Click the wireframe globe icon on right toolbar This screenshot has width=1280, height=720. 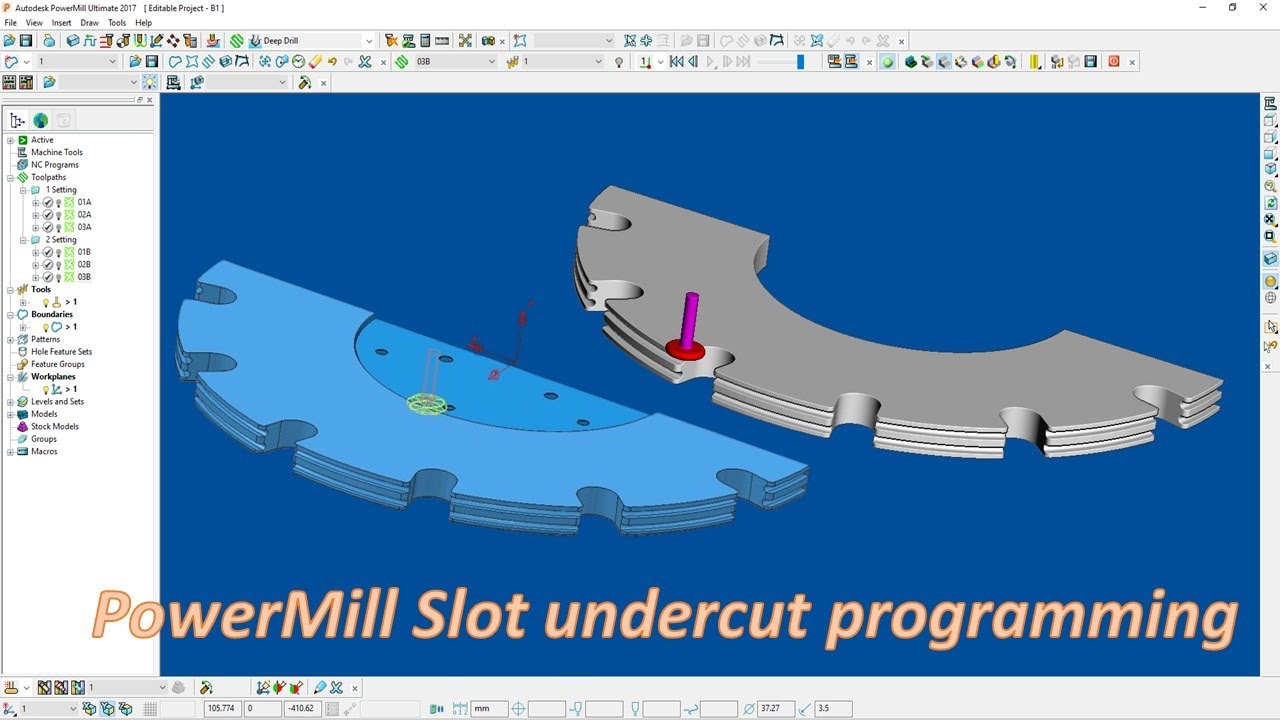tap(1270, 297)
